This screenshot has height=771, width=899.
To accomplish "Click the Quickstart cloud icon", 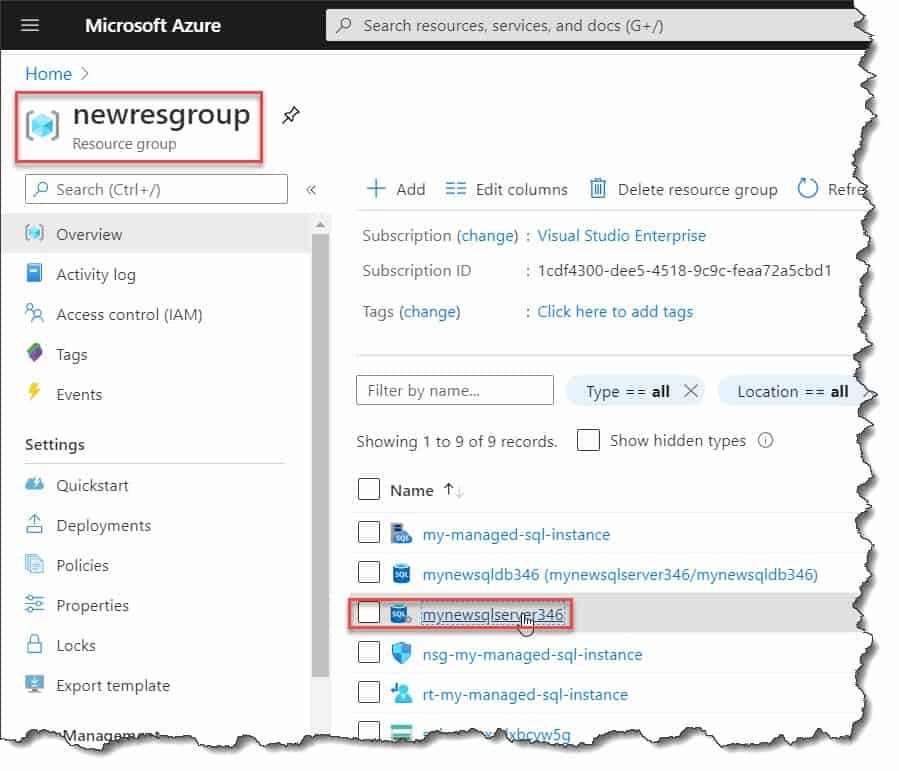I will pyautogui.click(x=34, y=484).
